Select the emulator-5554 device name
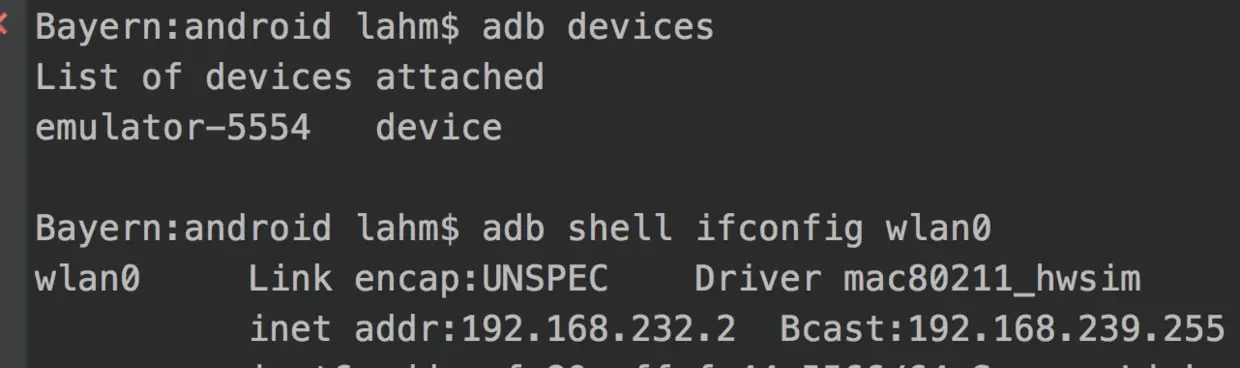 click(x=173, y=128)
